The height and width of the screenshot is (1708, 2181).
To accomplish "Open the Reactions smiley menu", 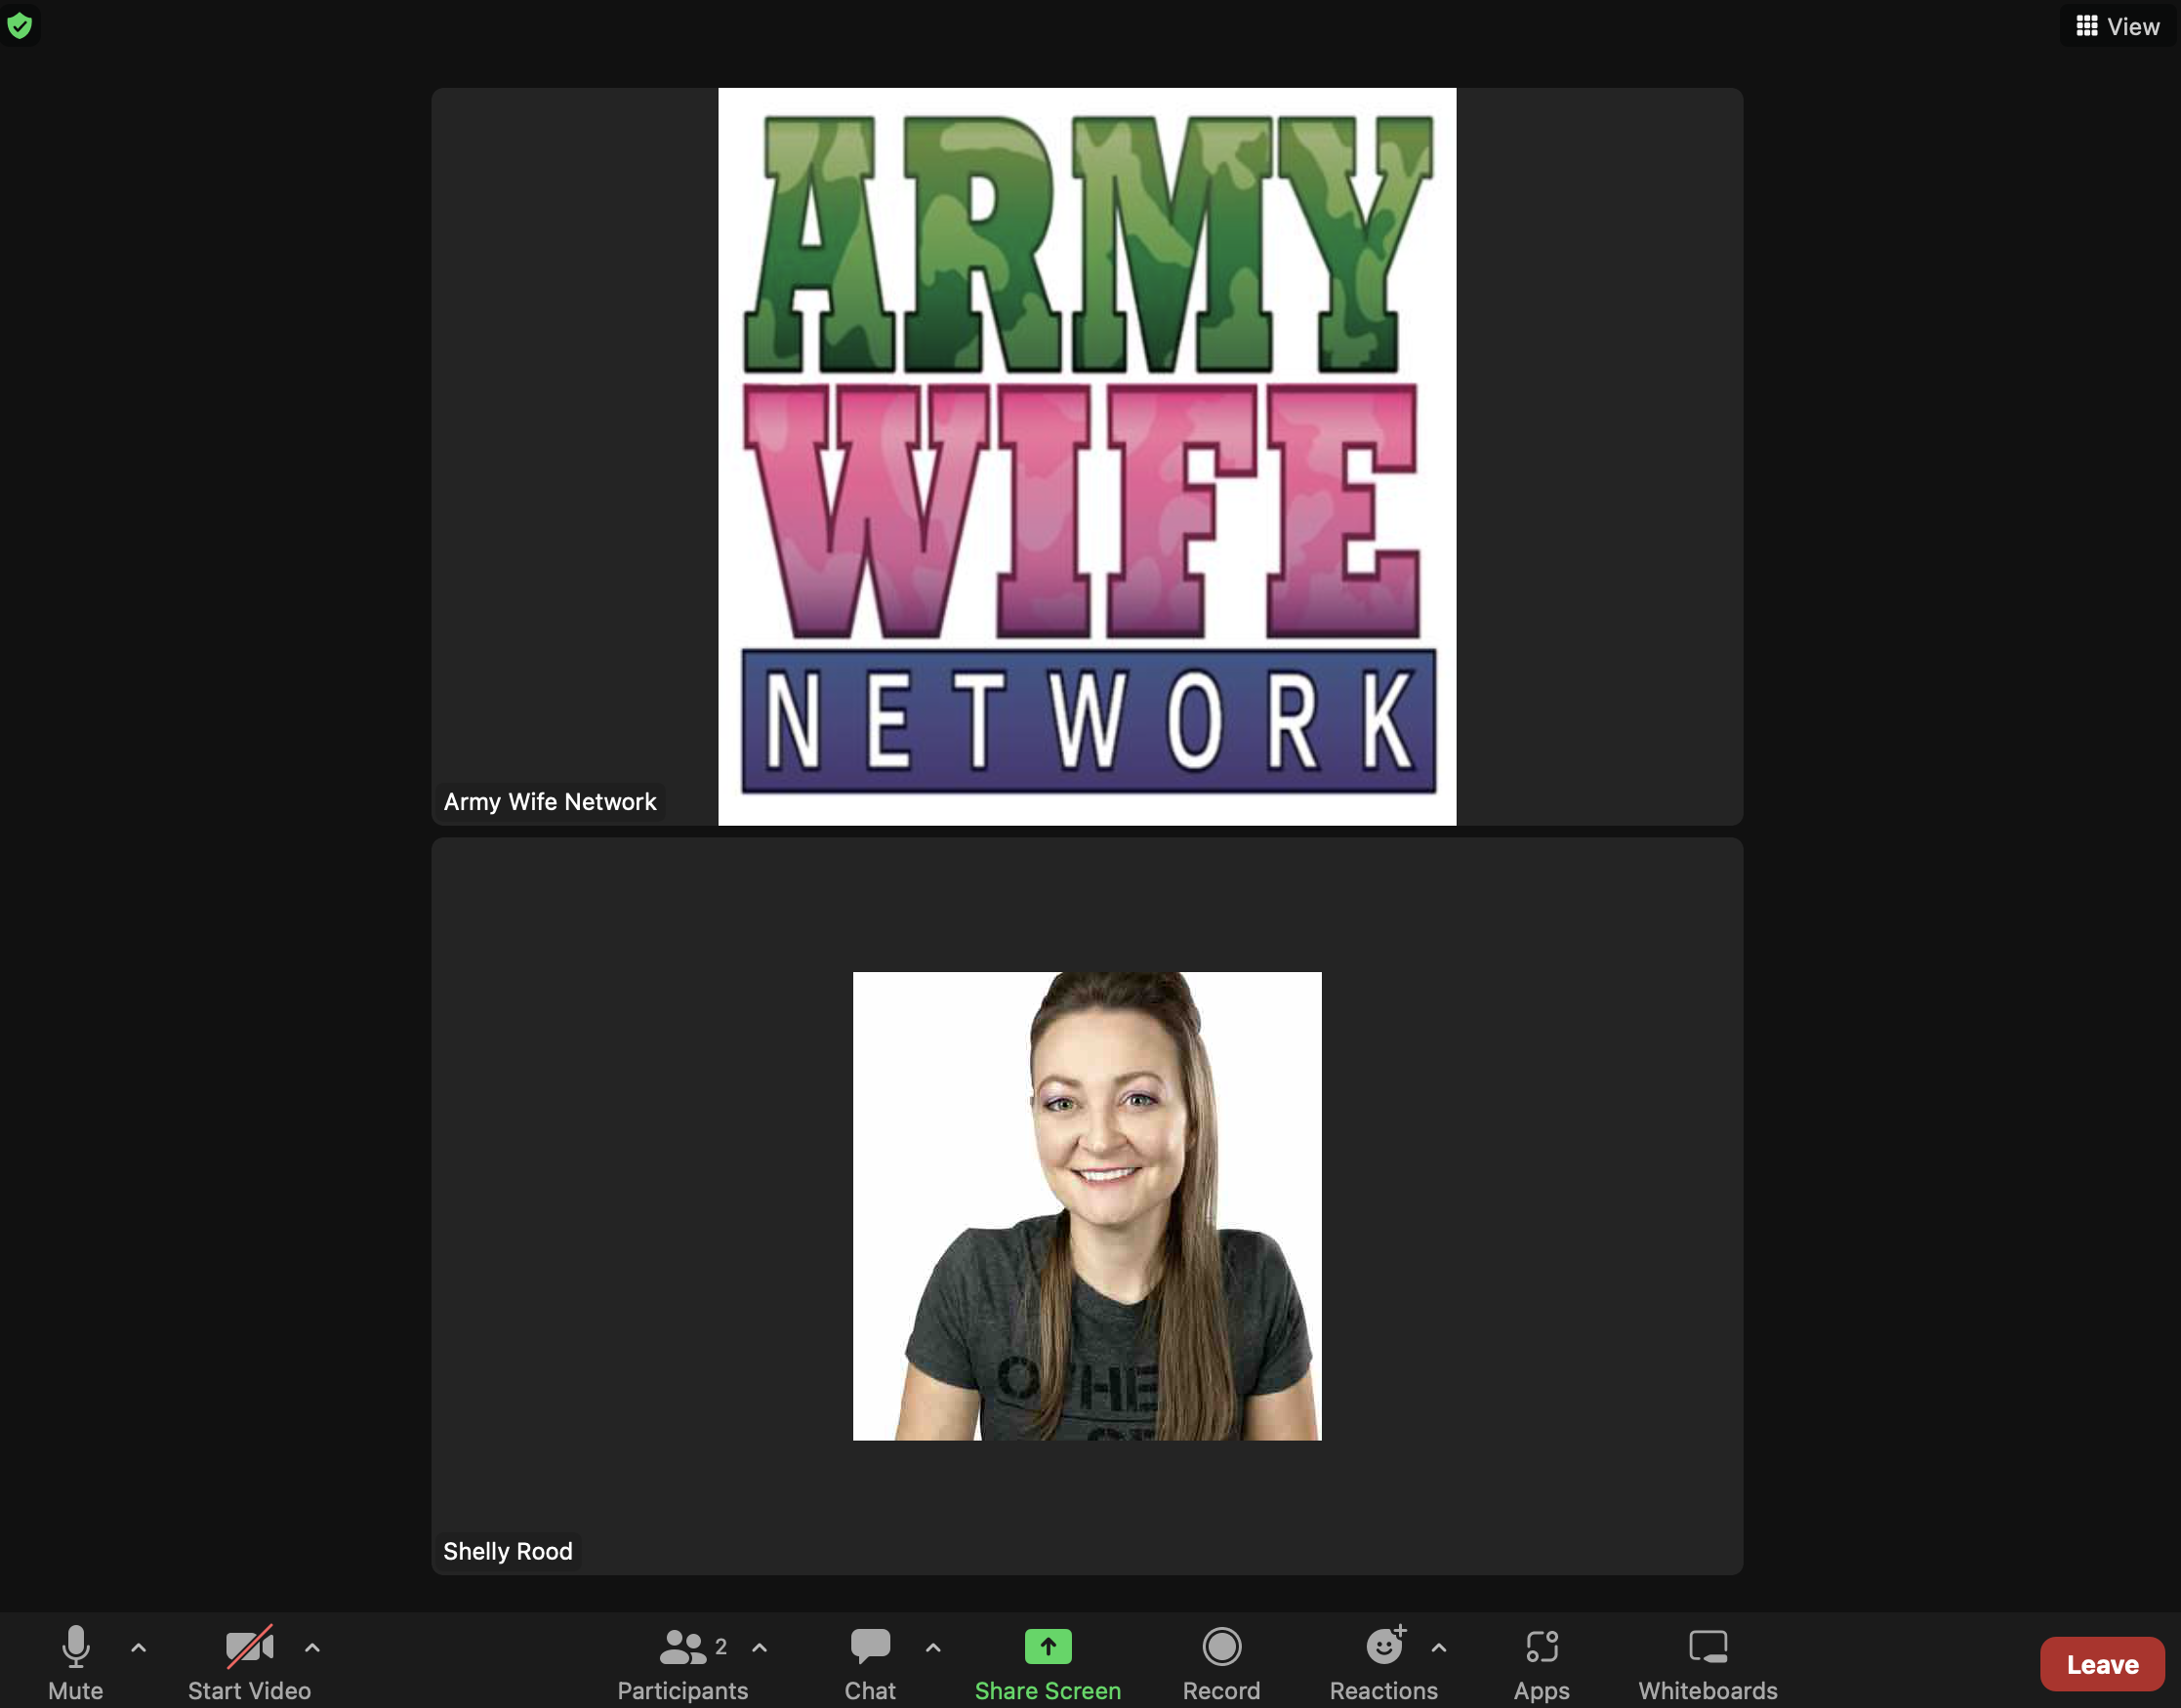I will pos(1384,1663).
